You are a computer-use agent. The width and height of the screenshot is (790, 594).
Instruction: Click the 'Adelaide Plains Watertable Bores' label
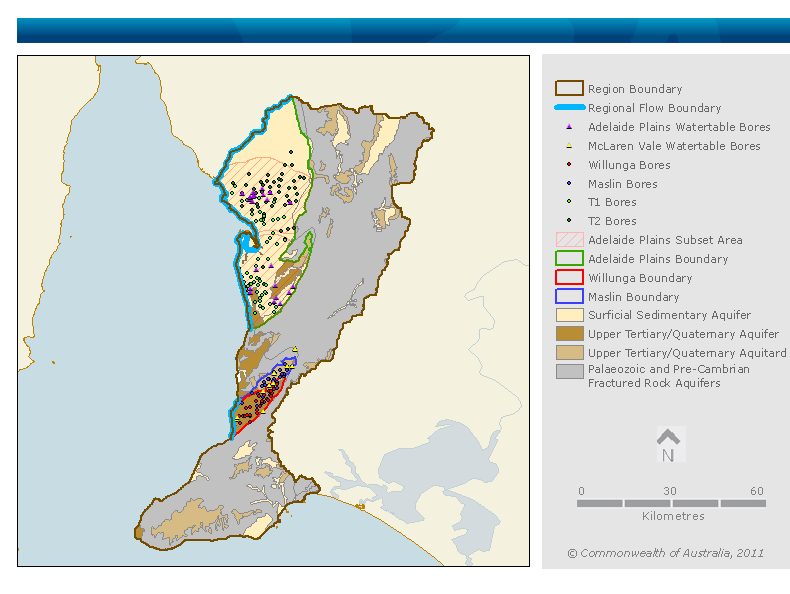point(679,127)
